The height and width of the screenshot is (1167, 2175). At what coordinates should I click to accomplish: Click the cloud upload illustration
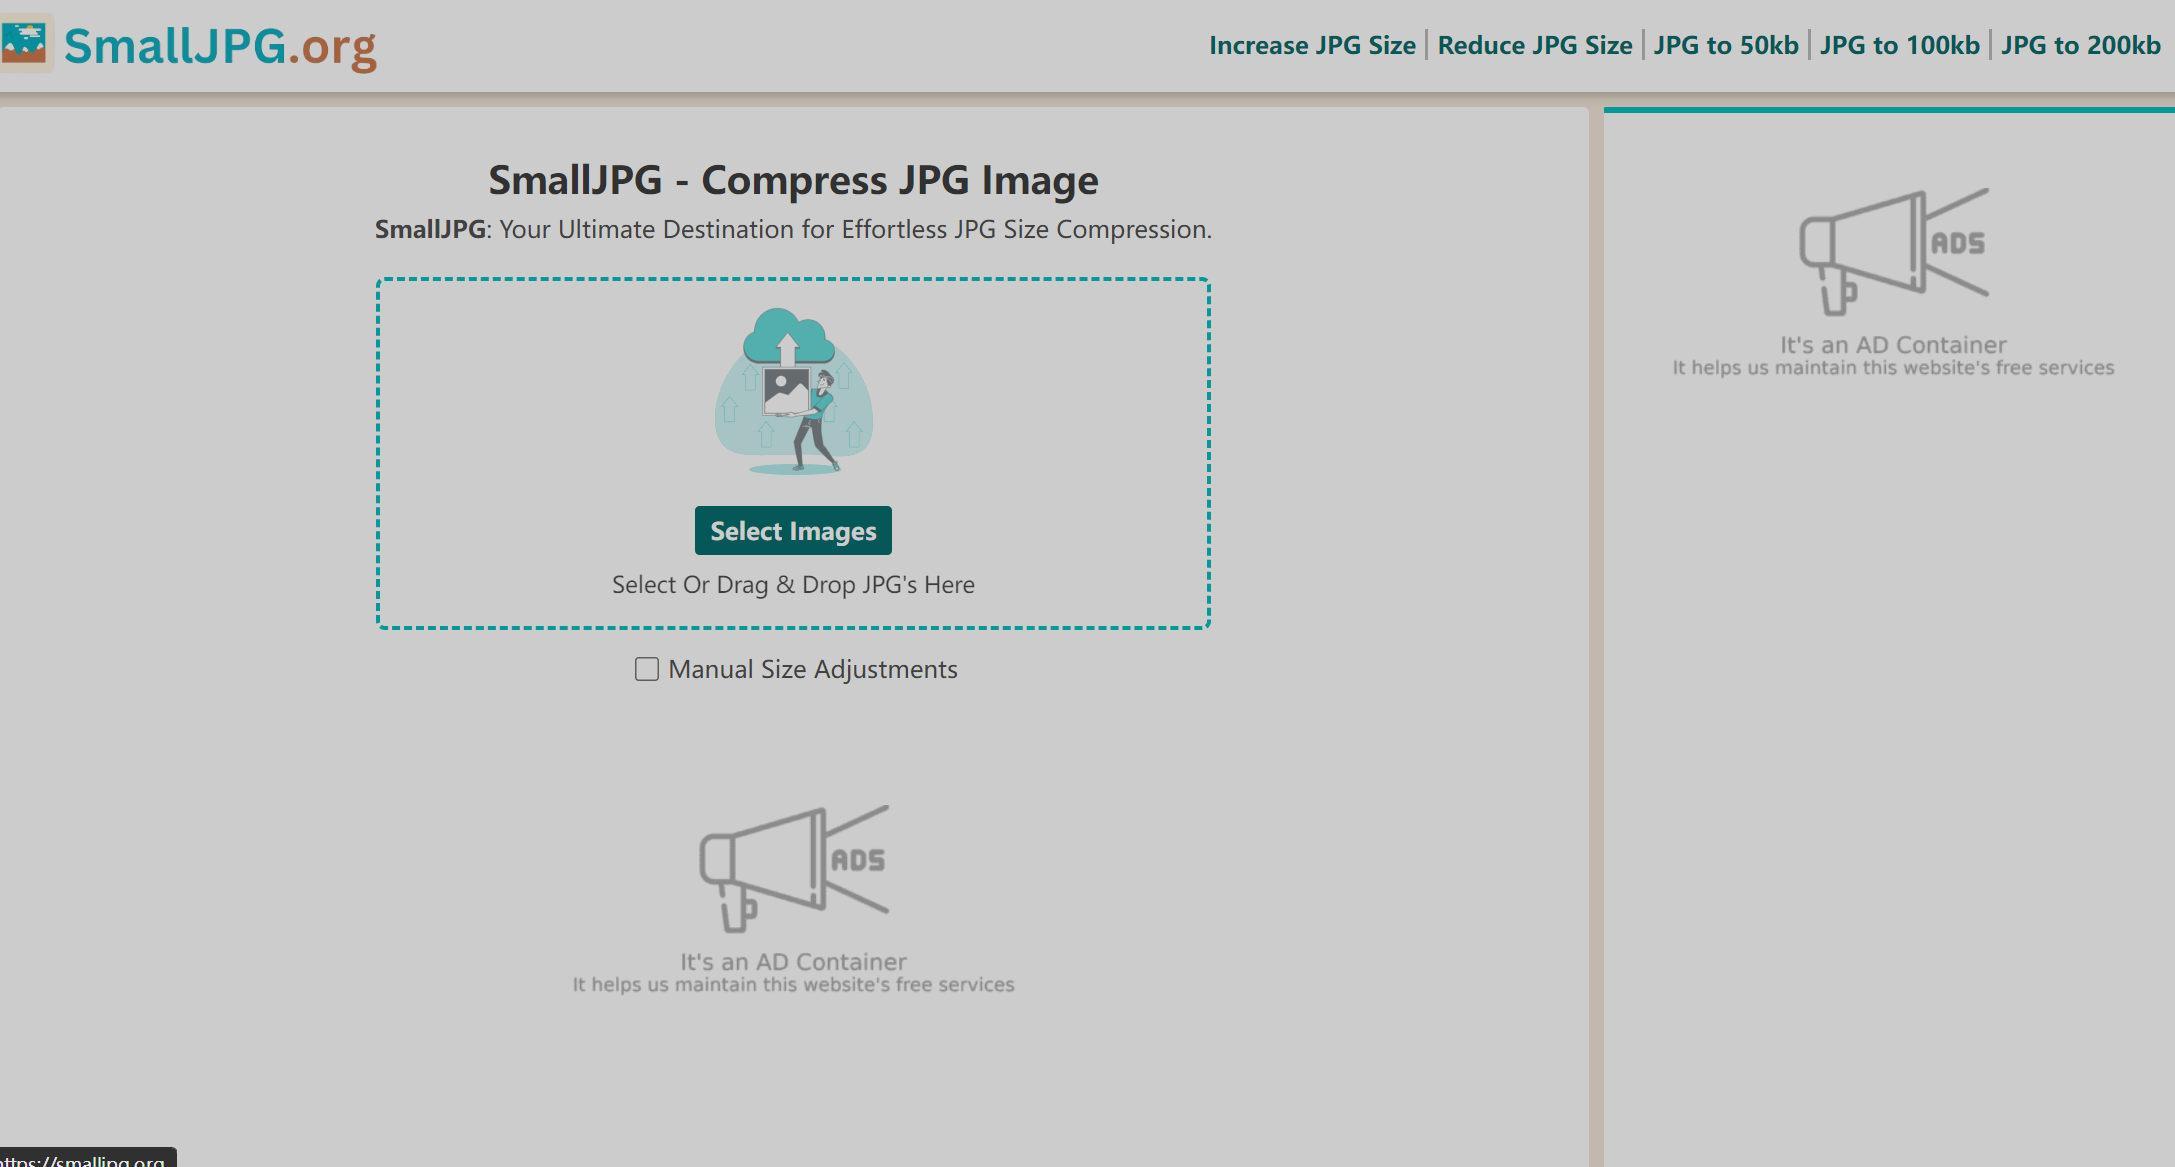coord(793,391)
